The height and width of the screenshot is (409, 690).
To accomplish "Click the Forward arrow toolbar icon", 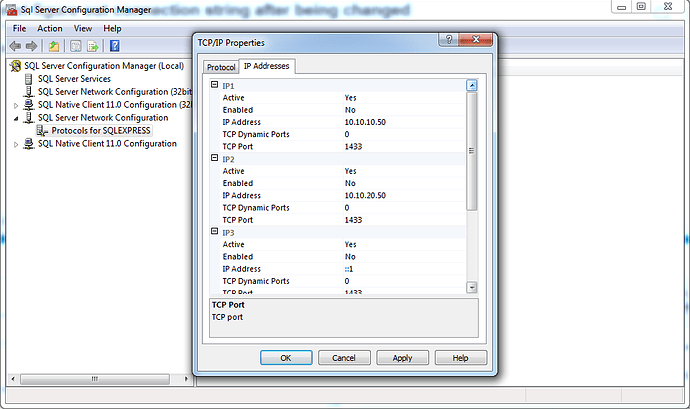I will [31, 46].
